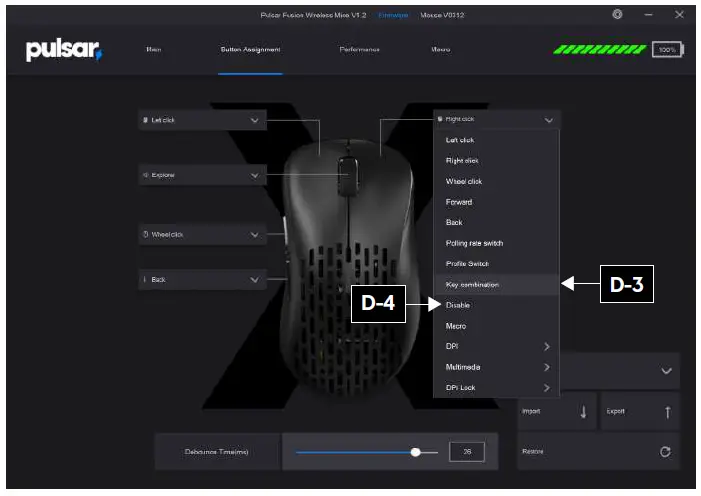Select Key combination option

497,284
